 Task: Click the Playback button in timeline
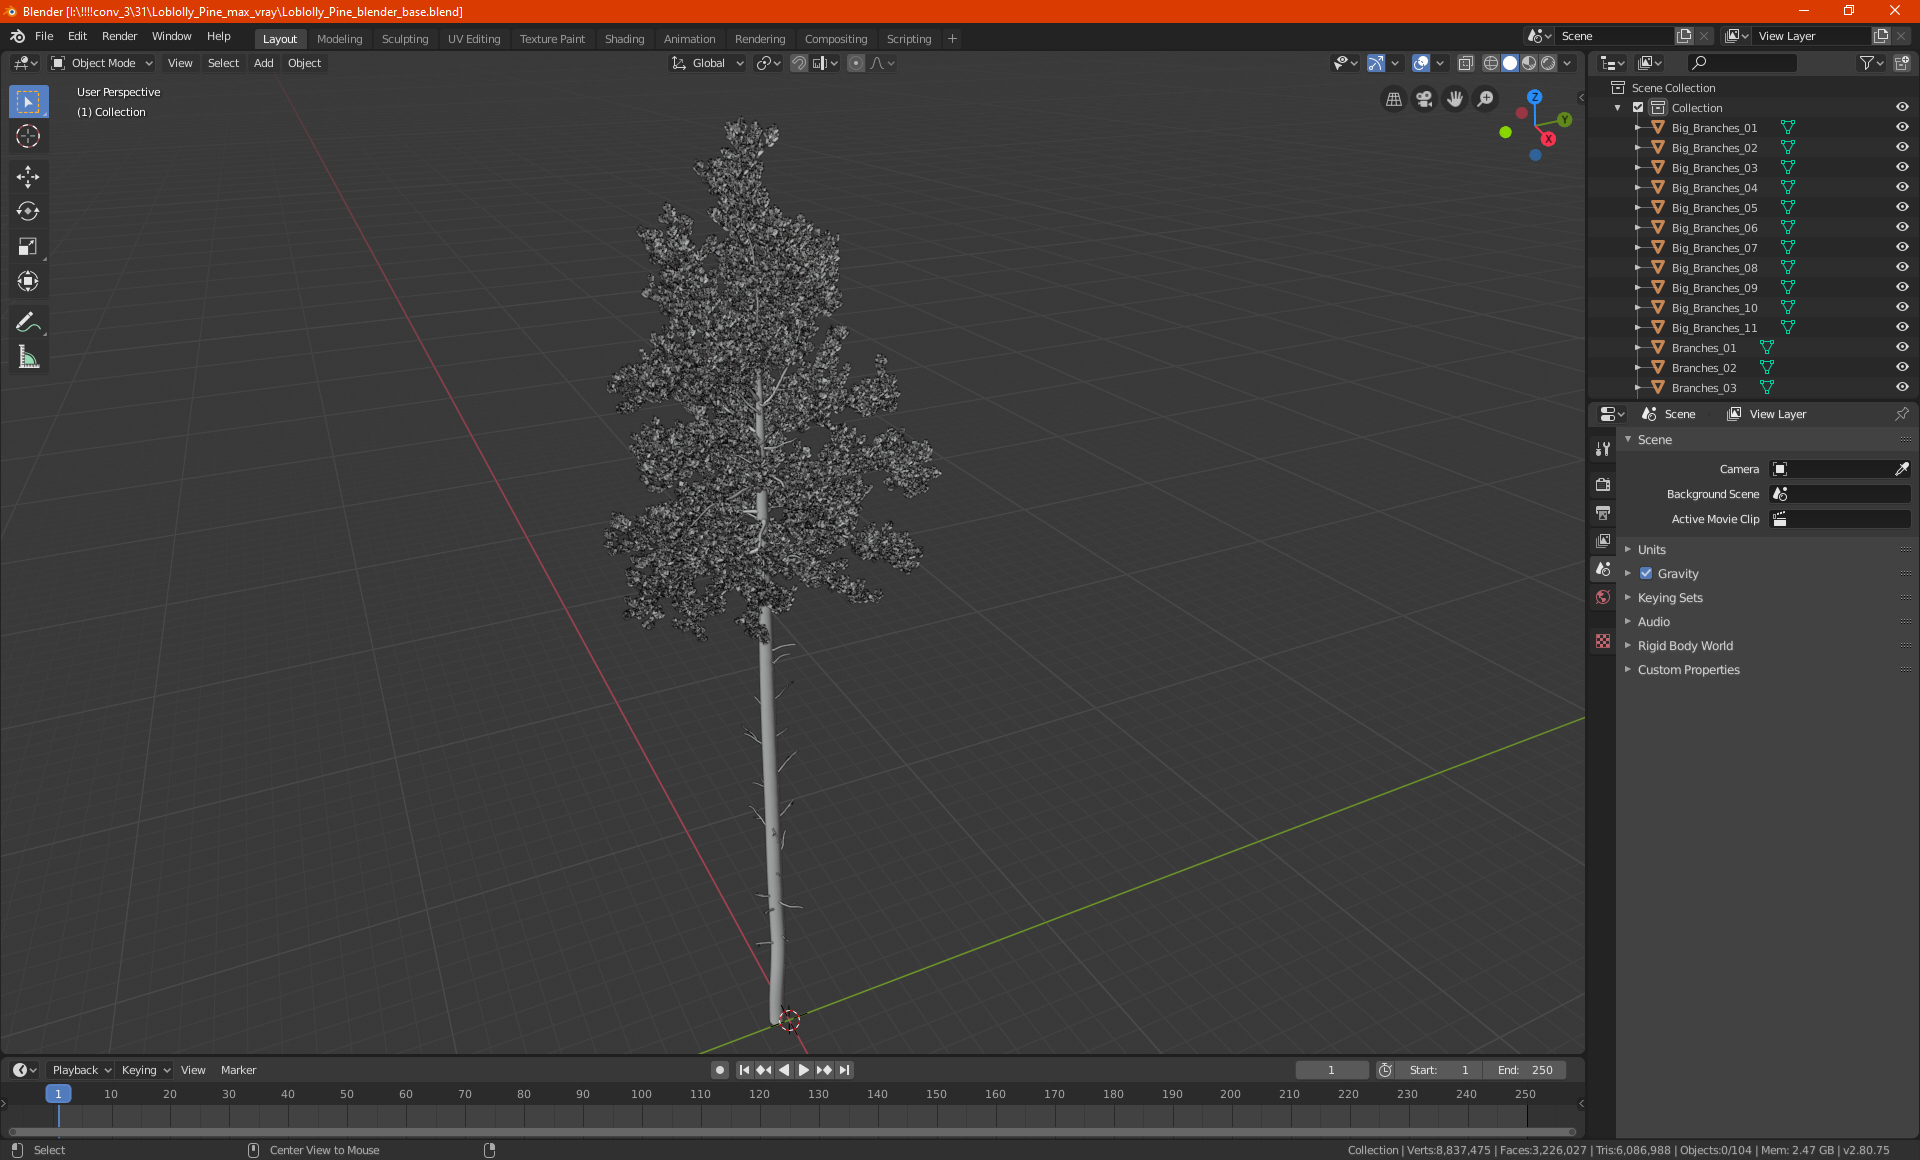tap(81, 1070)
